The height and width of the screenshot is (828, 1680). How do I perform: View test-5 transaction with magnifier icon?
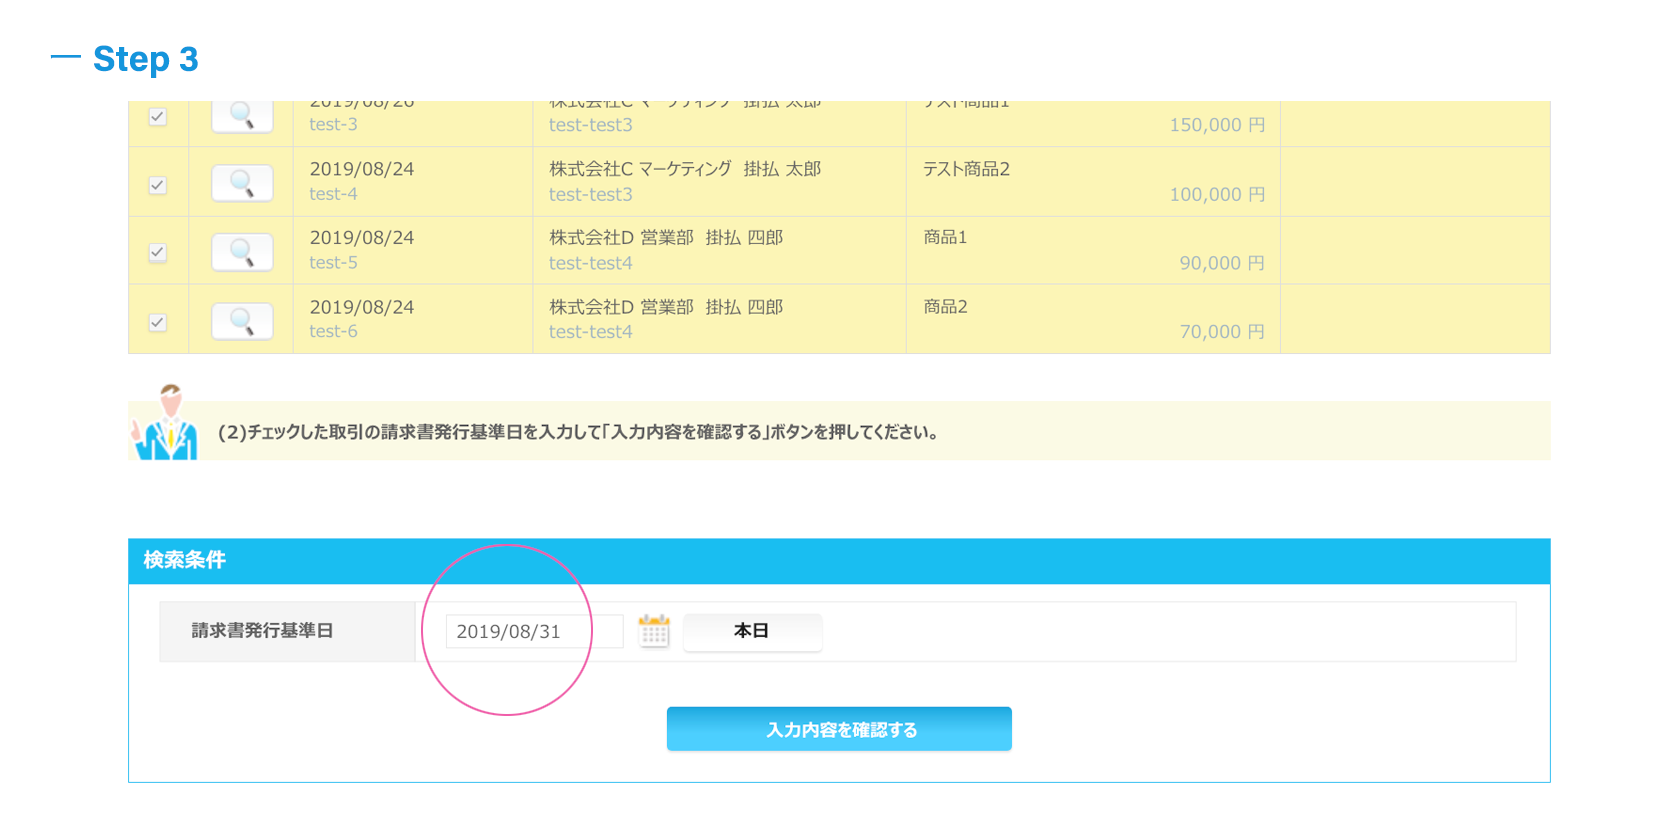coord(242,252)
